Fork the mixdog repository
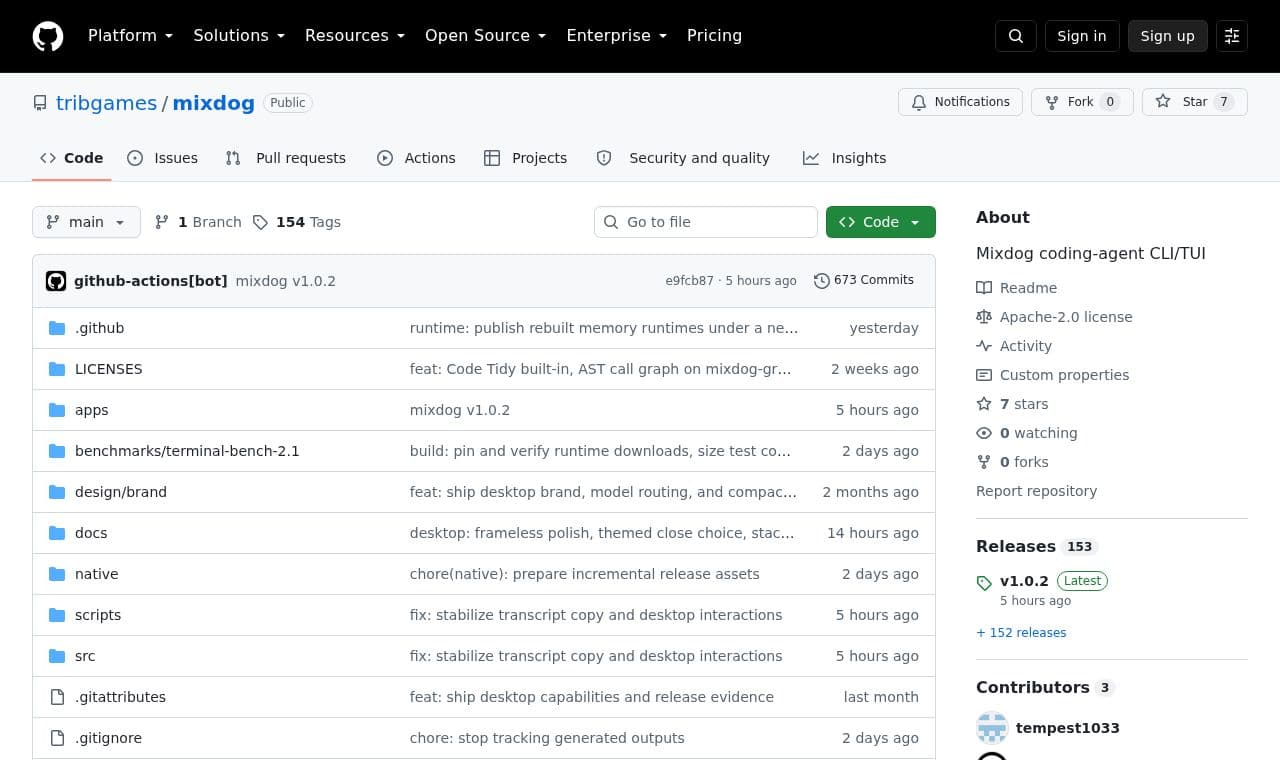Screen dimensions: 1280x760 pyautogui.click(x=1082, y=102)
